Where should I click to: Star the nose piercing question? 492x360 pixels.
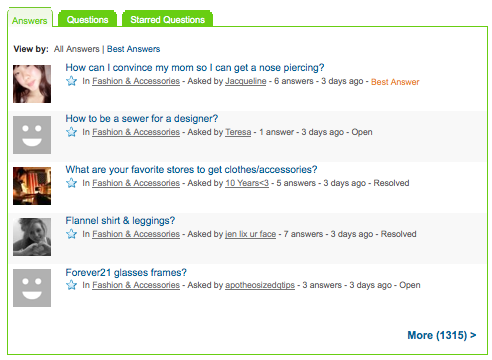pyautogui.click(x=71, y=81)
